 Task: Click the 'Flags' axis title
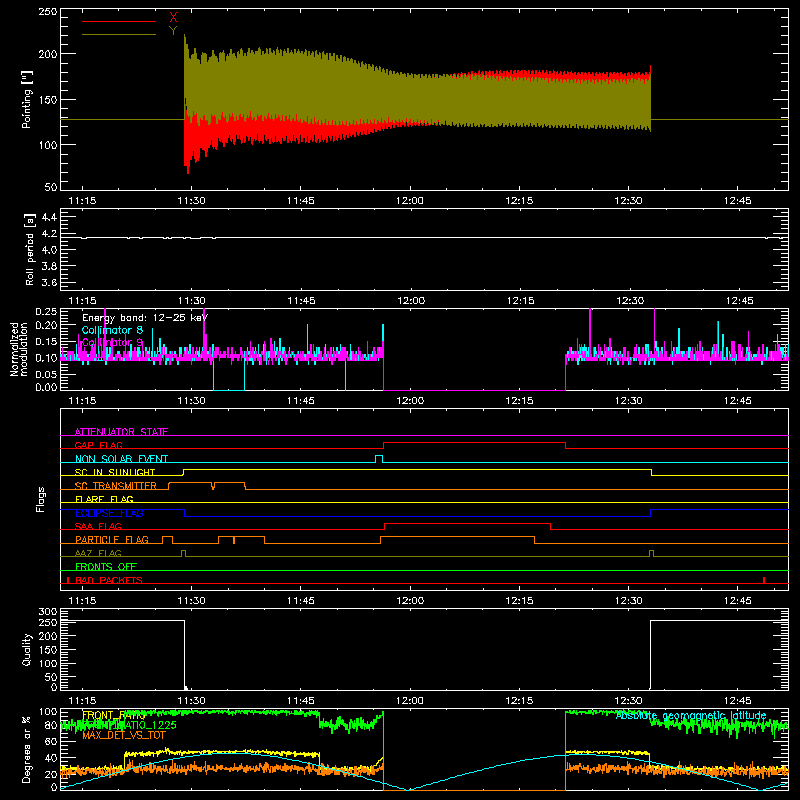pos(40,499)
